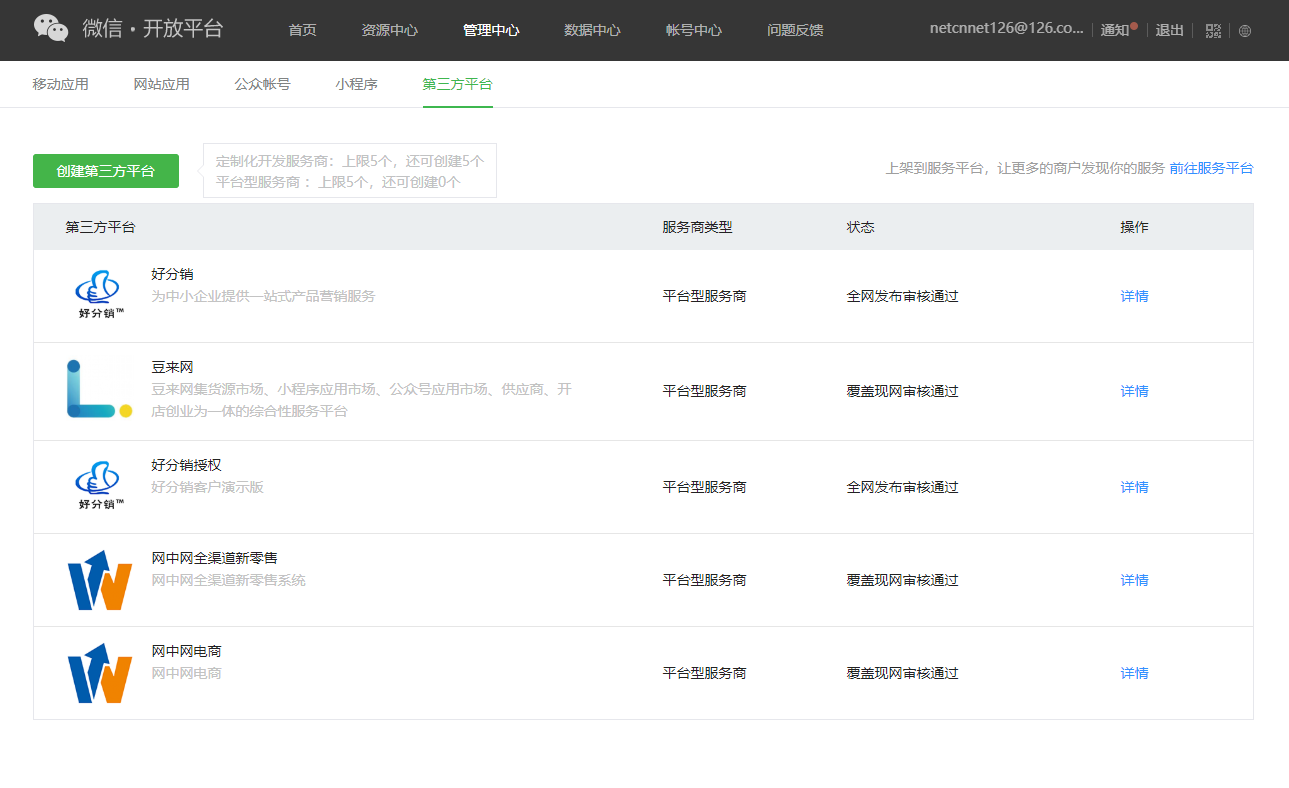Click the 网中网全渠道新零售 logo thumbnail

pos(99,580)
